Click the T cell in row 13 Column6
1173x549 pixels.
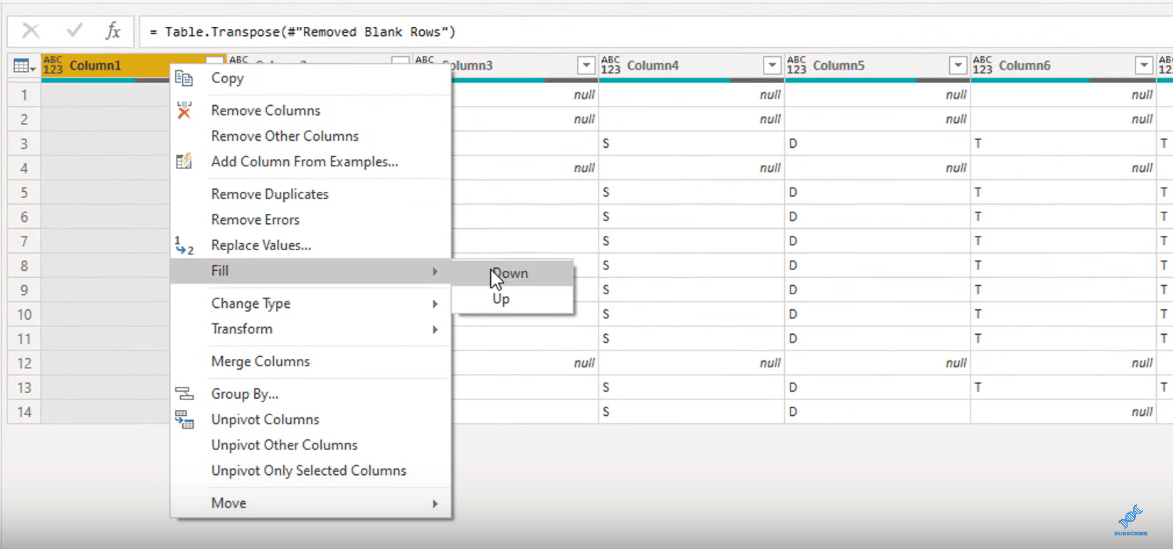1063,387
